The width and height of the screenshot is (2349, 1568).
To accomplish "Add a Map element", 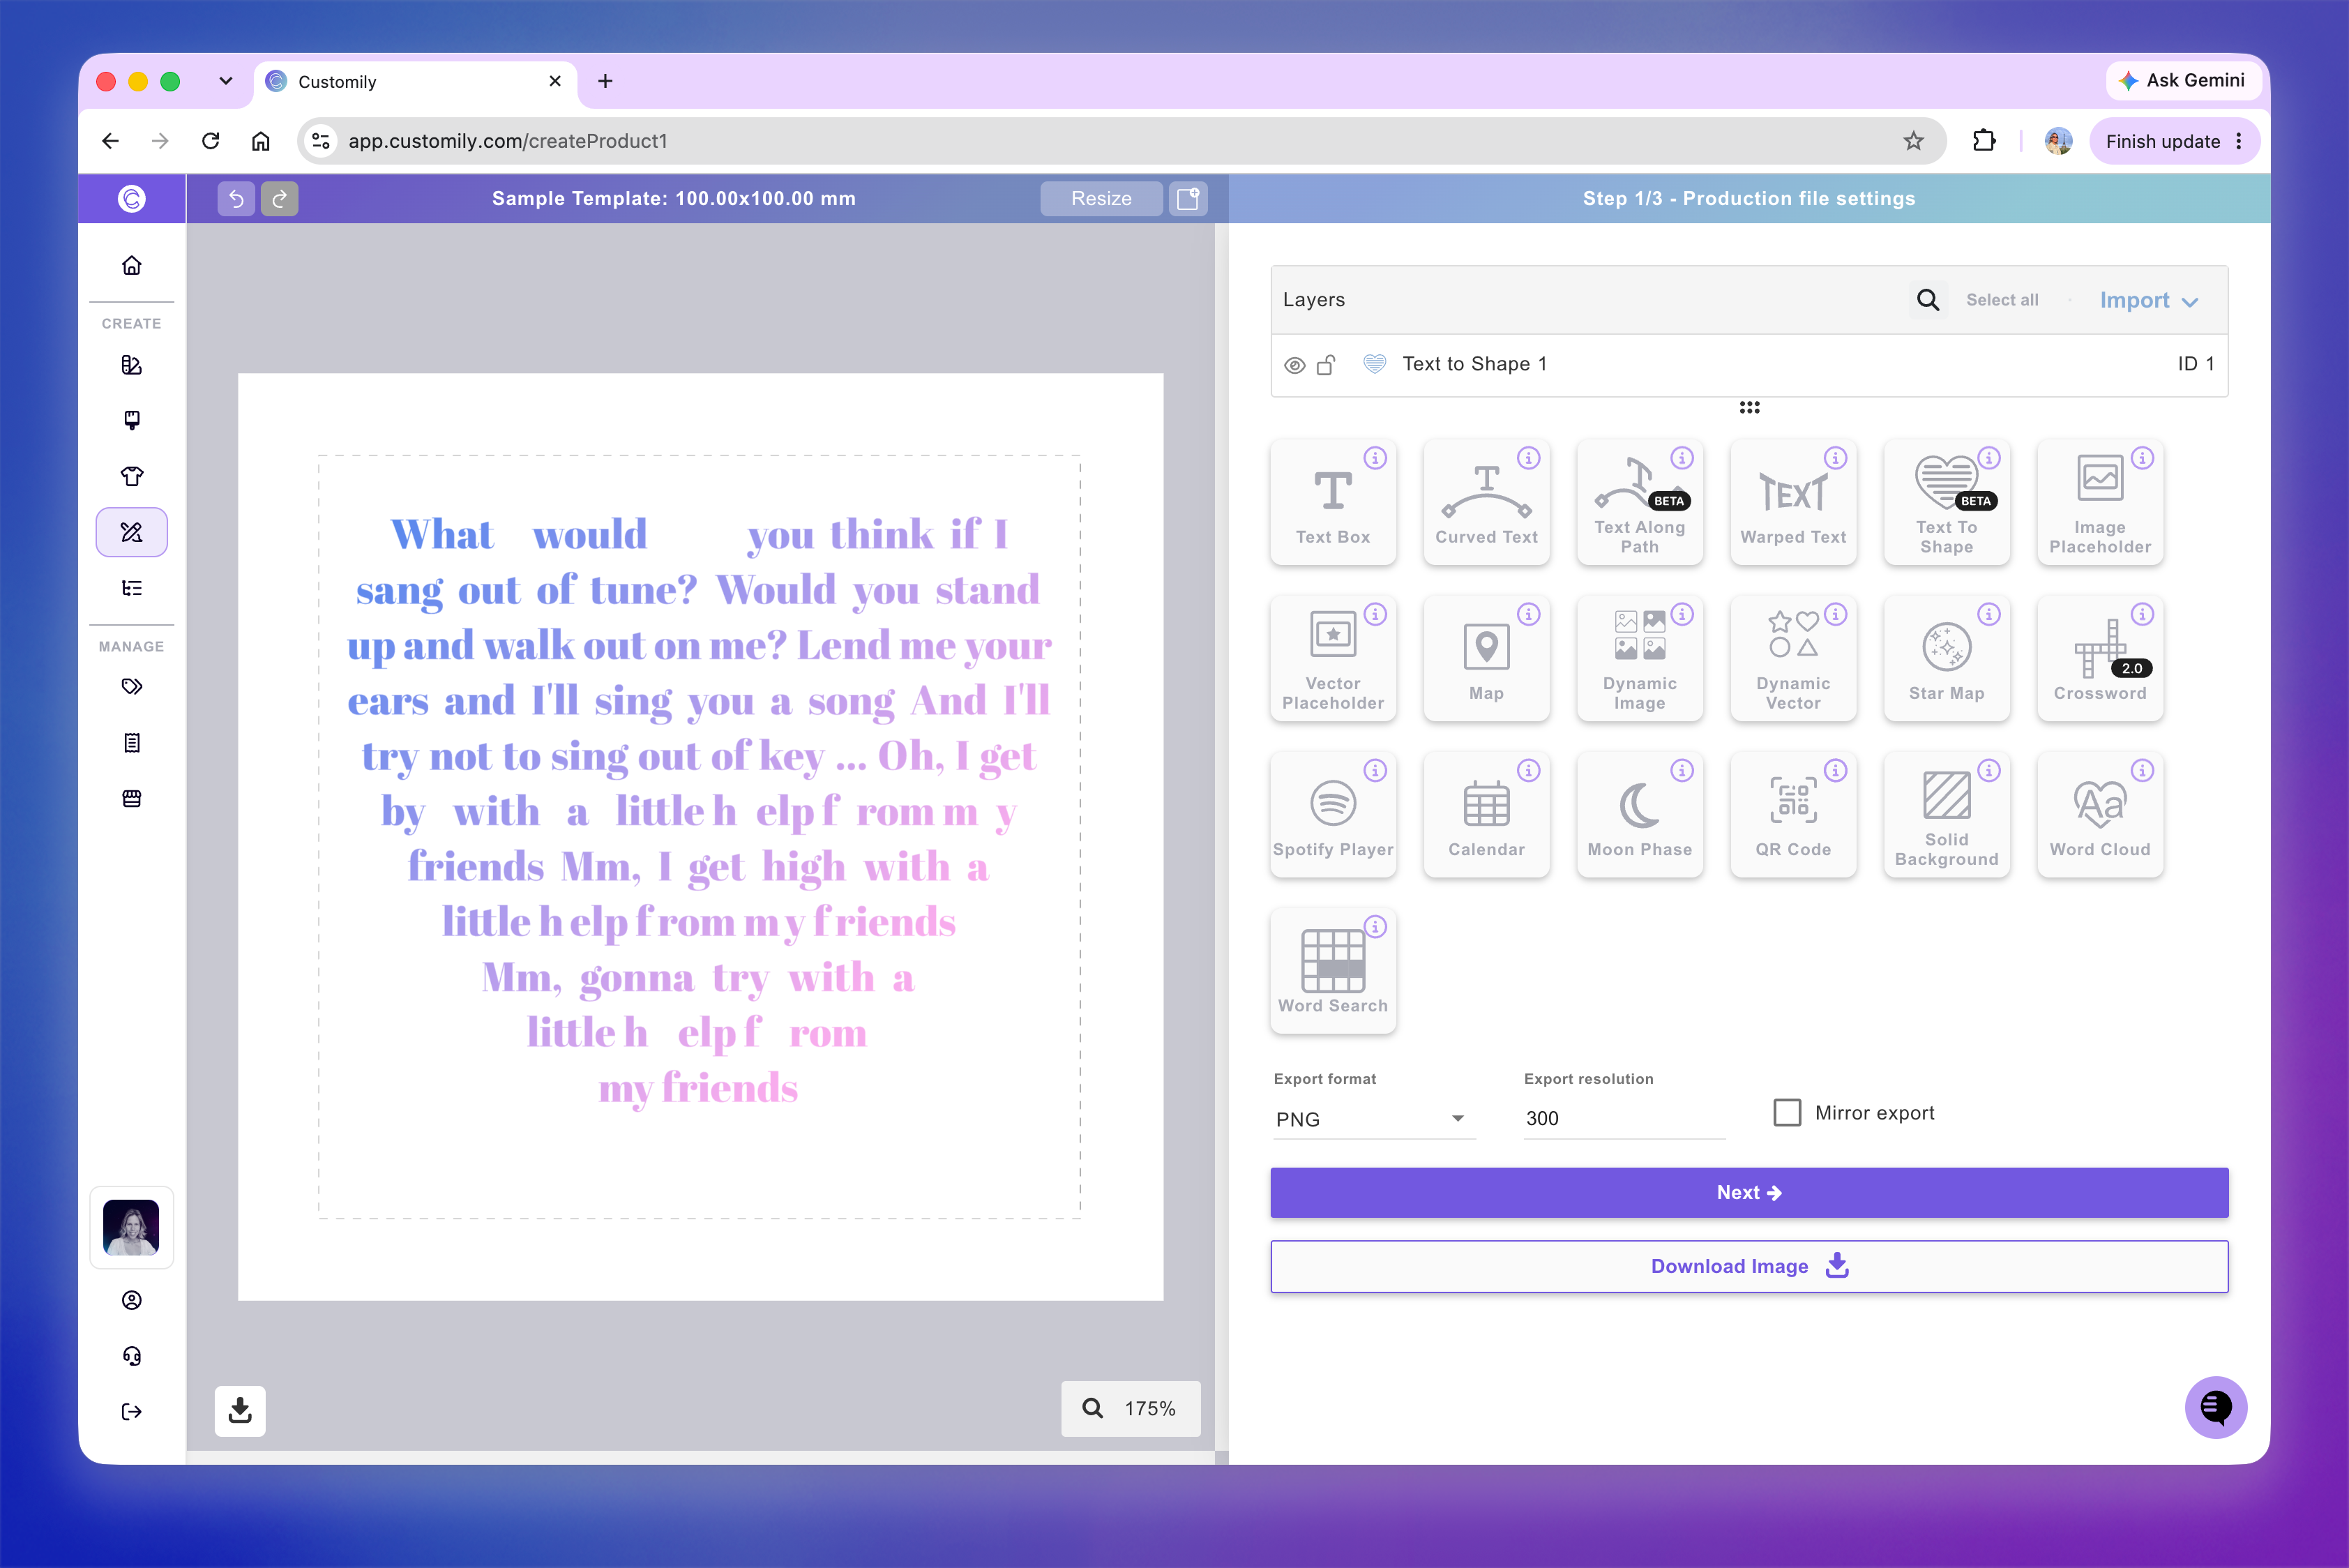I will [1486, 659].
